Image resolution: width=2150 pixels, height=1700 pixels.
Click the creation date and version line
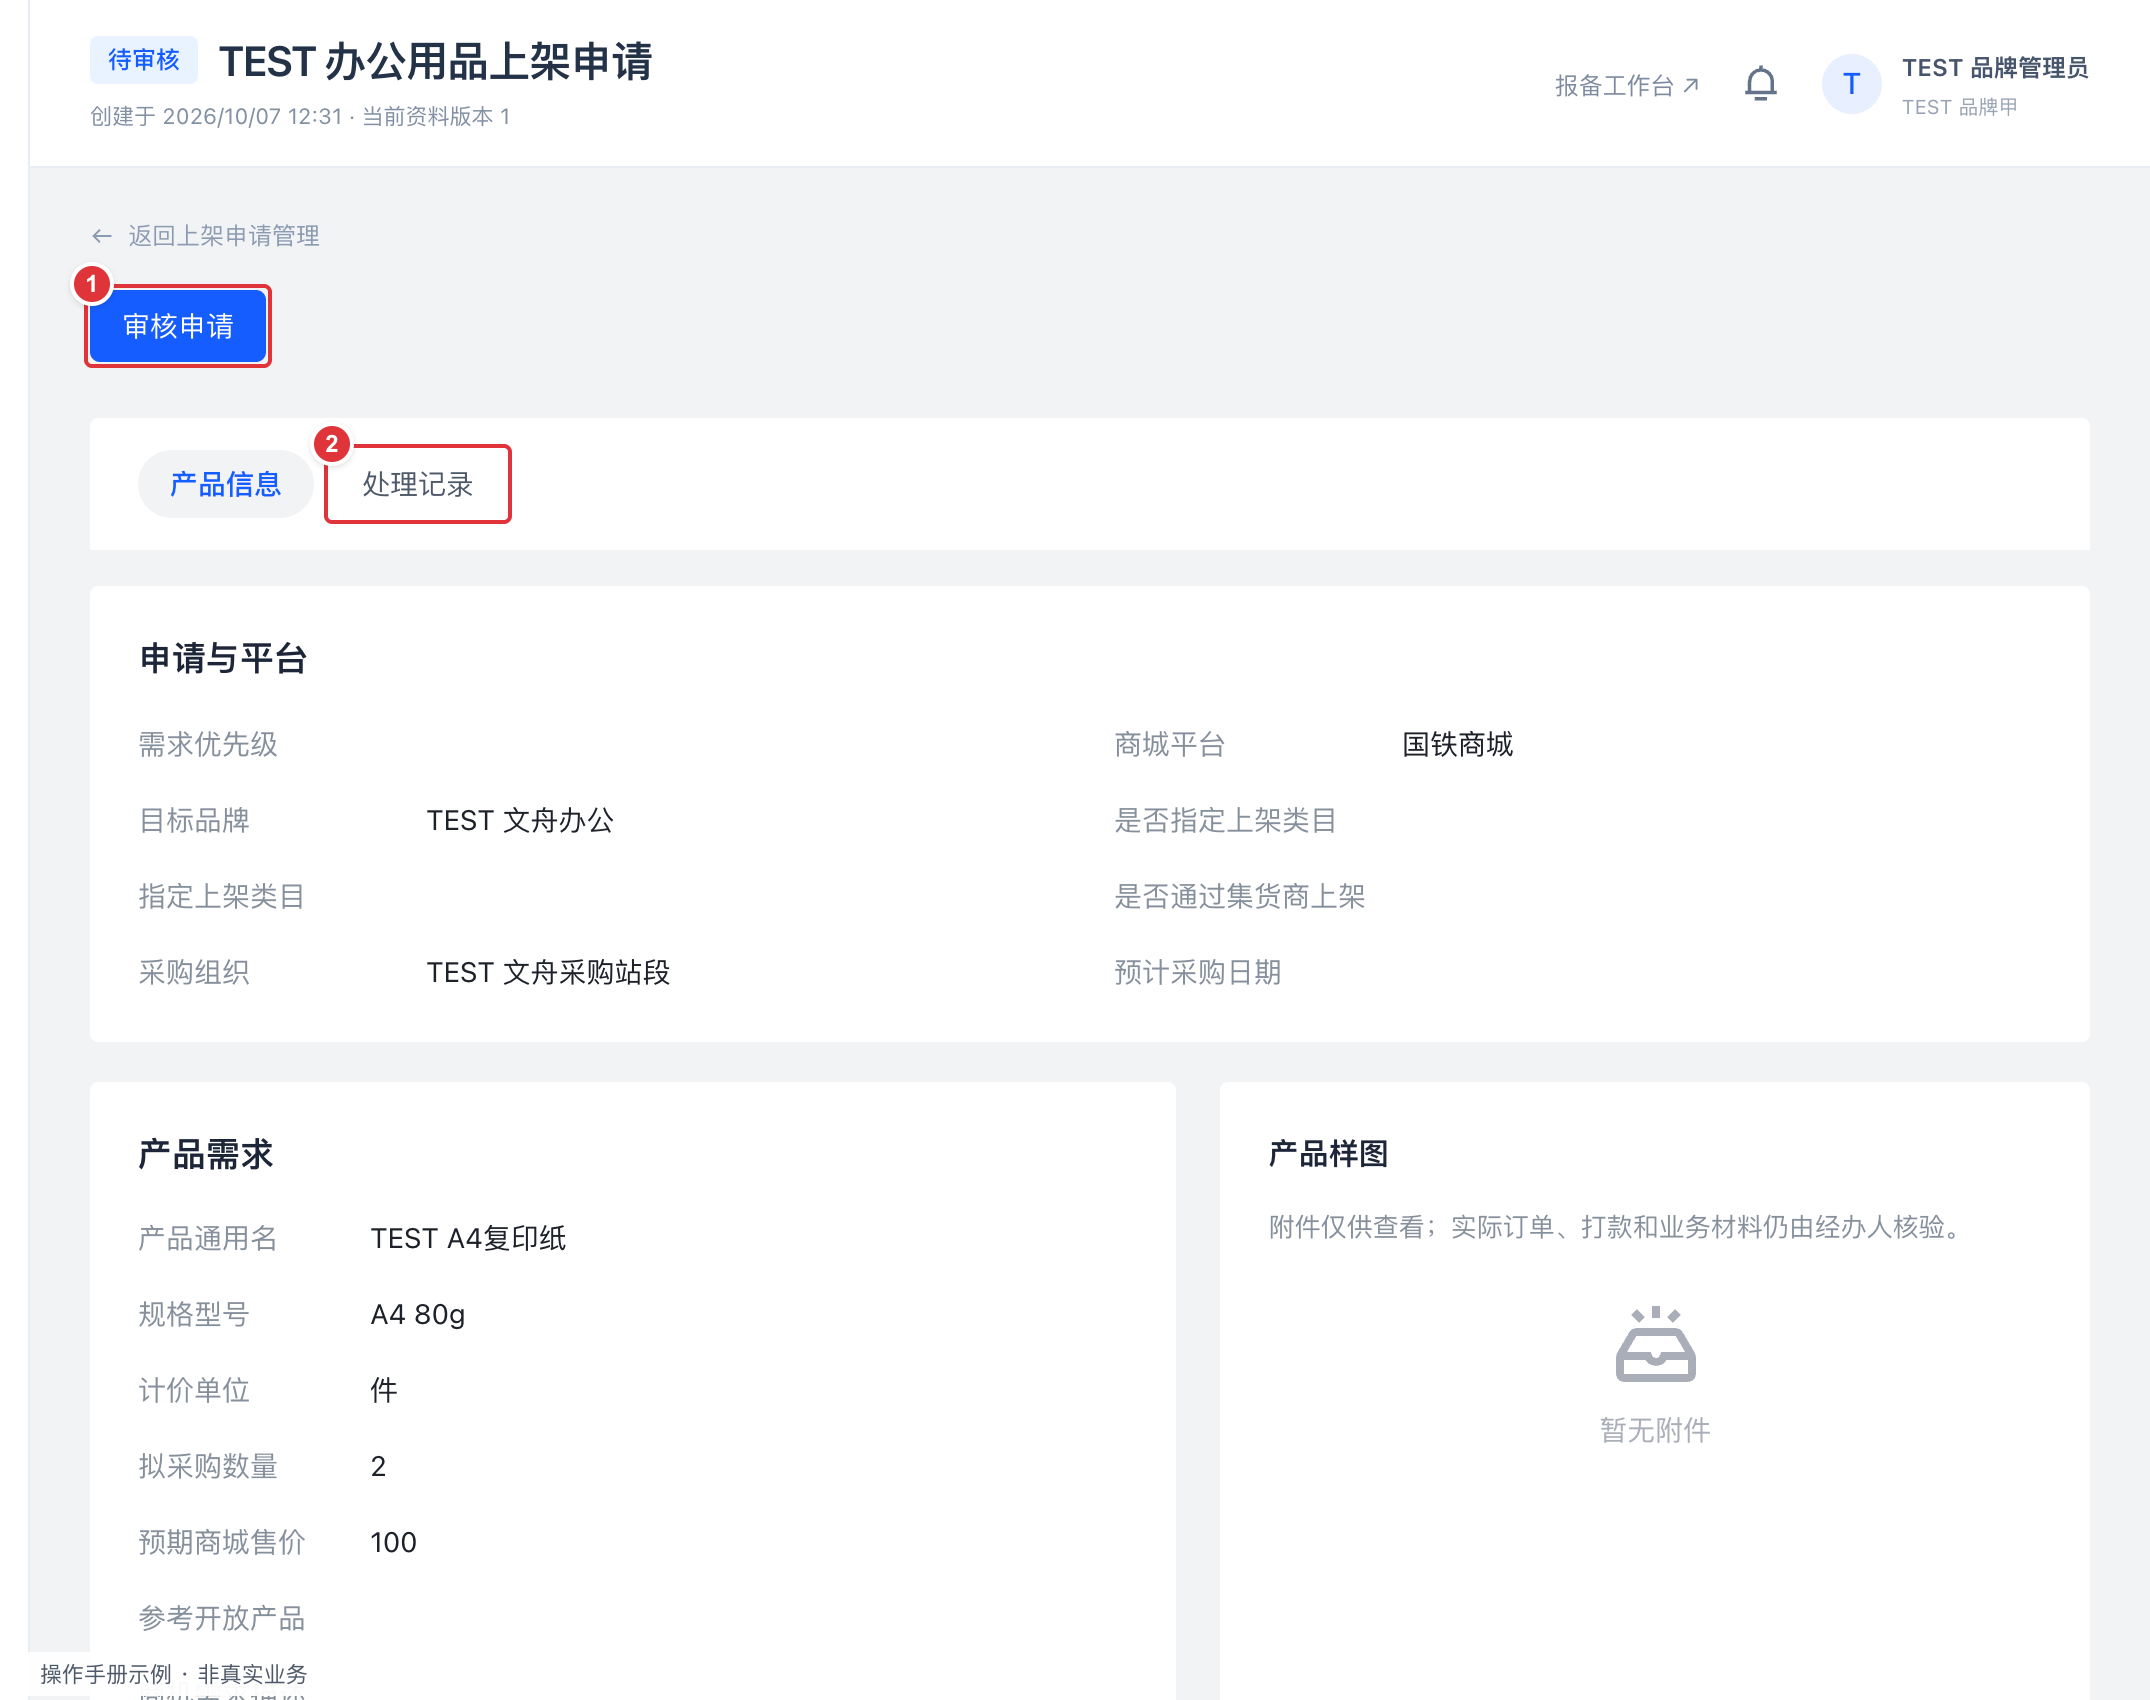pos(300,117)
